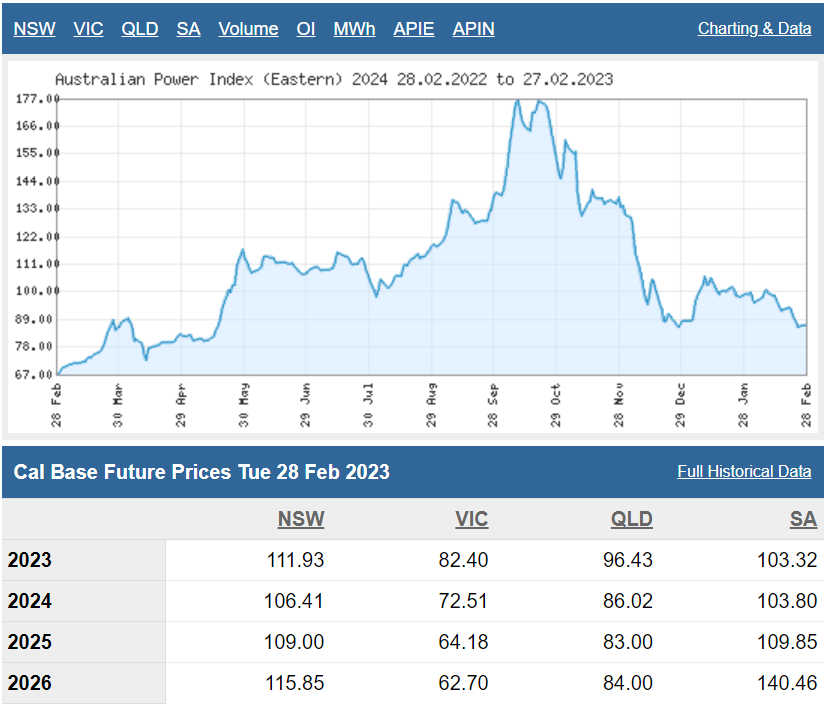Viewport: 827px width, 704px height.
Task: Click the NSW column header
Action: pyautogui.click(x=300, y=519)
